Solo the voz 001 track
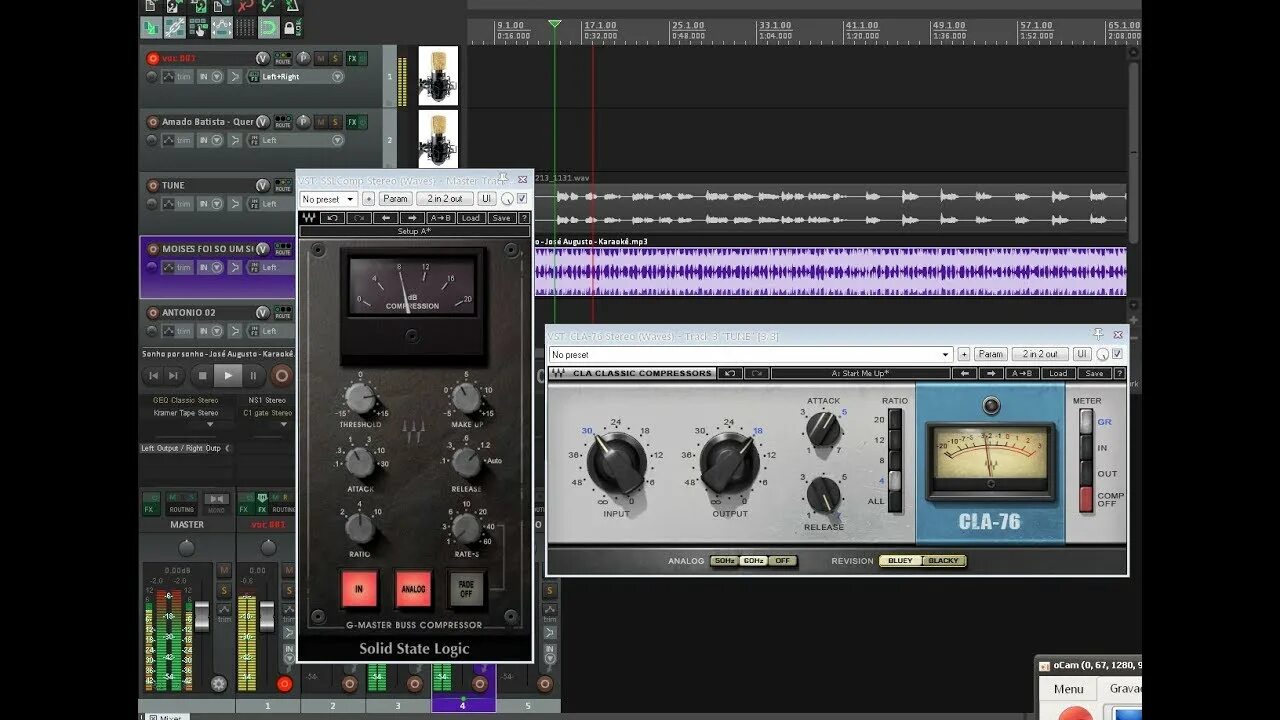Viewport: 1280px width, 720px height. point(335,58)
